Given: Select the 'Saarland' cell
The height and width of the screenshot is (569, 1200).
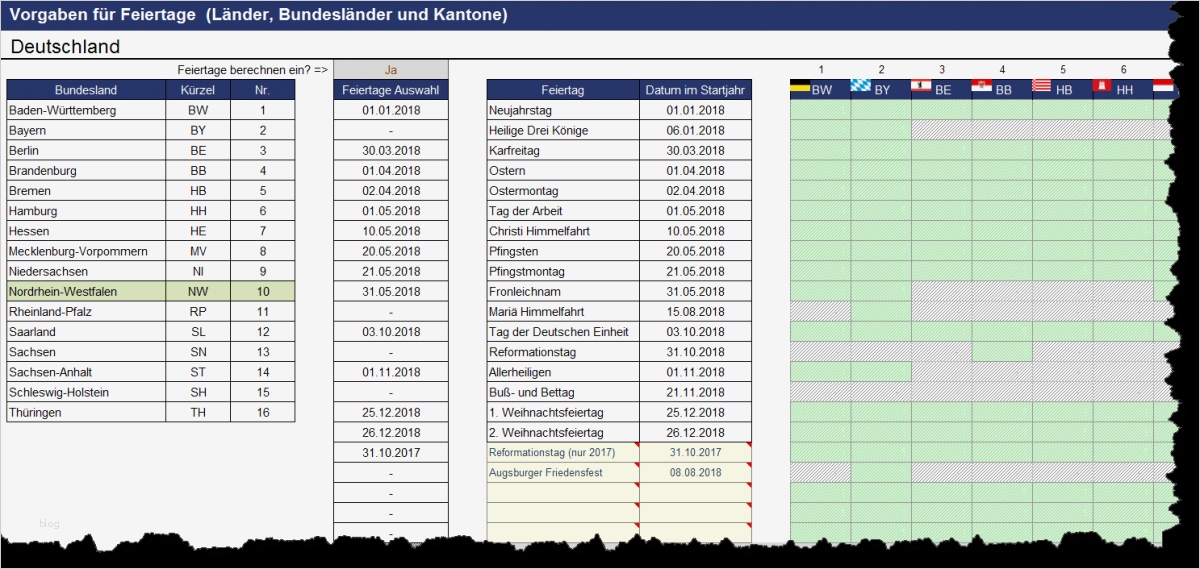Looking at the screenshot, I should pos(86,331).
